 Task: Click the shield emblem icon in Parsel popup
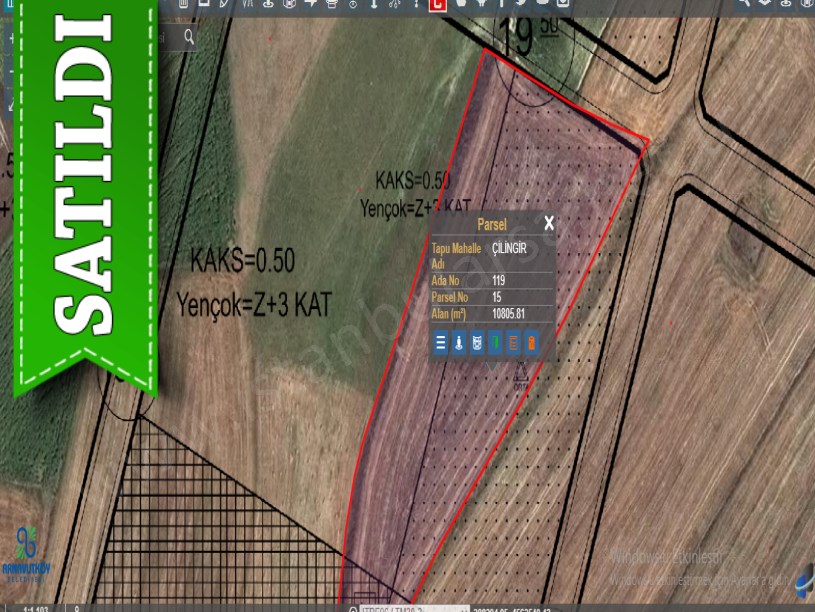(477, 344)
